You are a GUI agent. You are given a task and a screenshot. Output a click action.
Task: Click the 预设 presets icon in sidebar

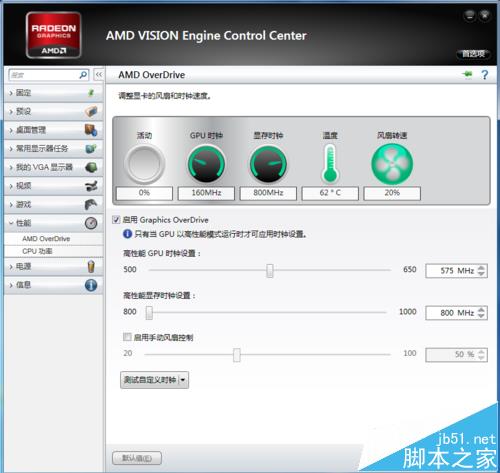91,111
